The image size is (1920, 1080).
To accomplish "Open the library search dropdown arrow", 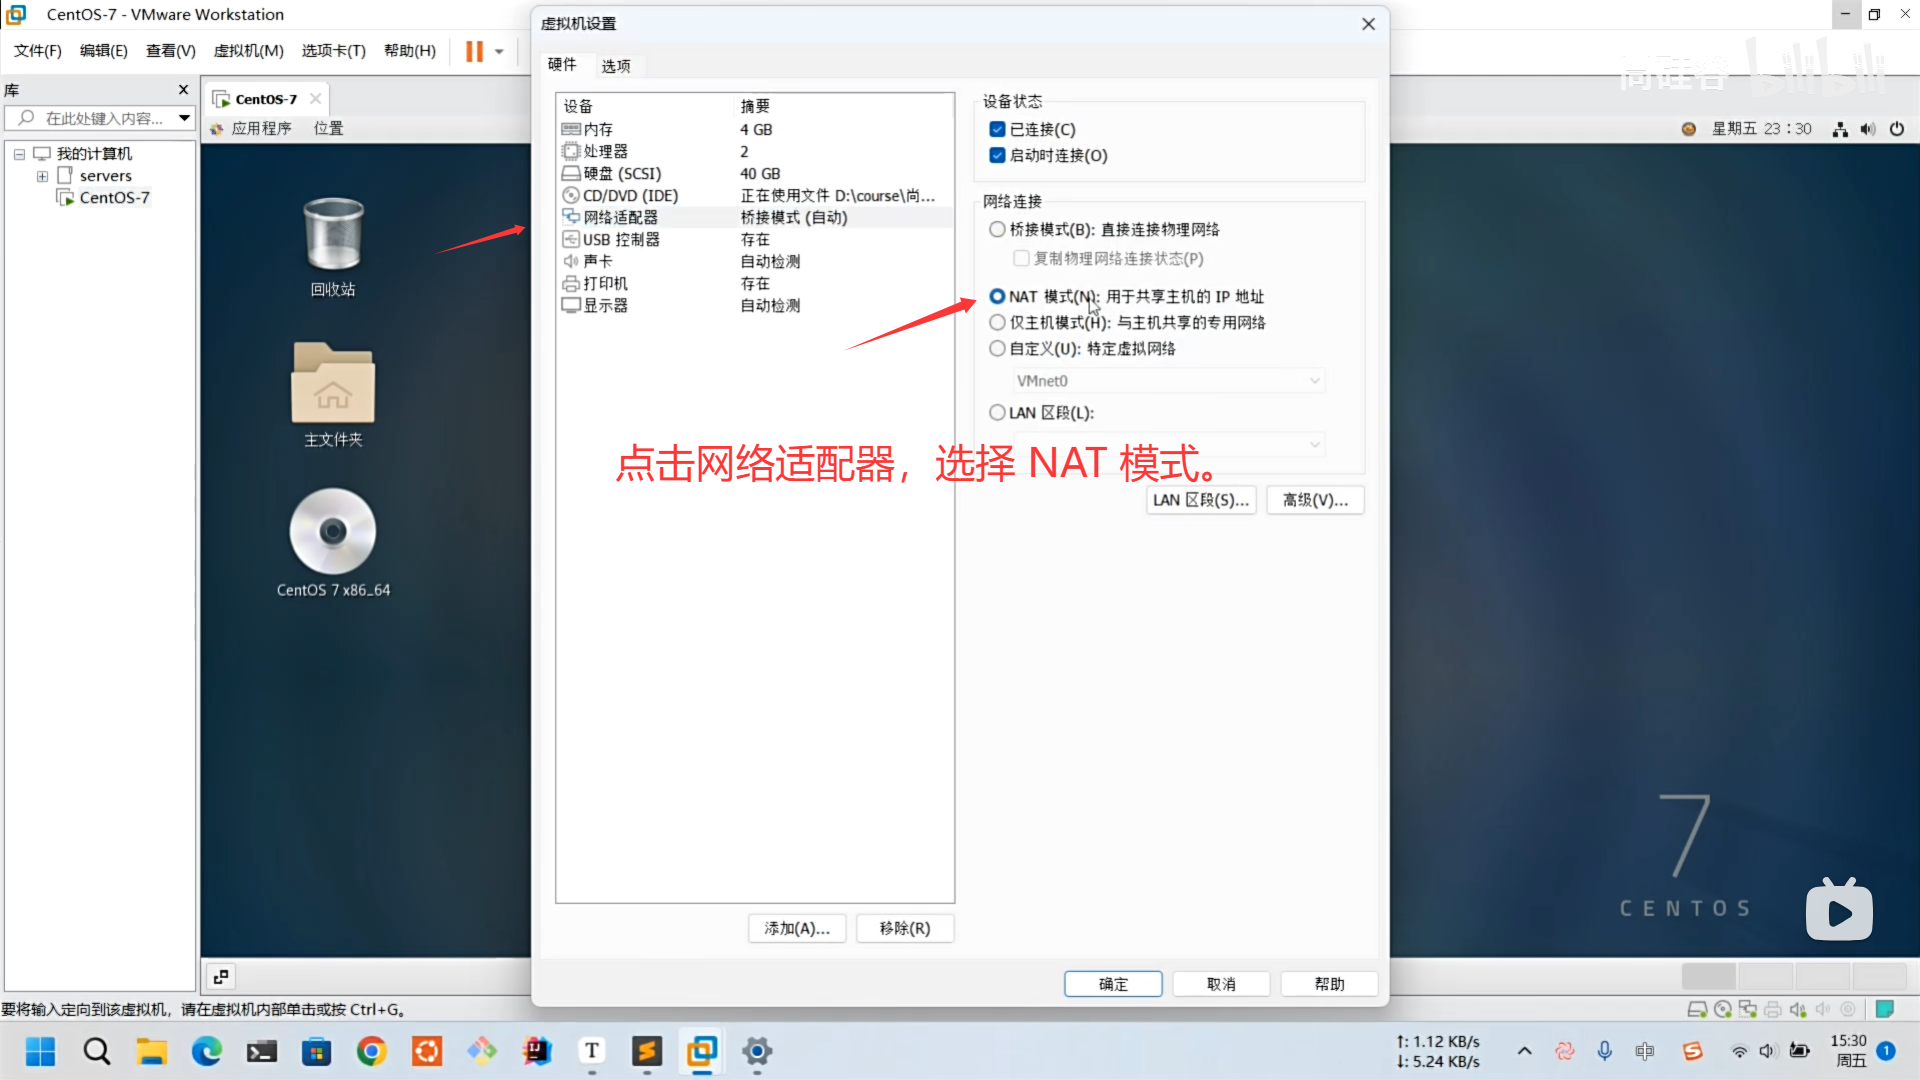I will tap(184, 118).
